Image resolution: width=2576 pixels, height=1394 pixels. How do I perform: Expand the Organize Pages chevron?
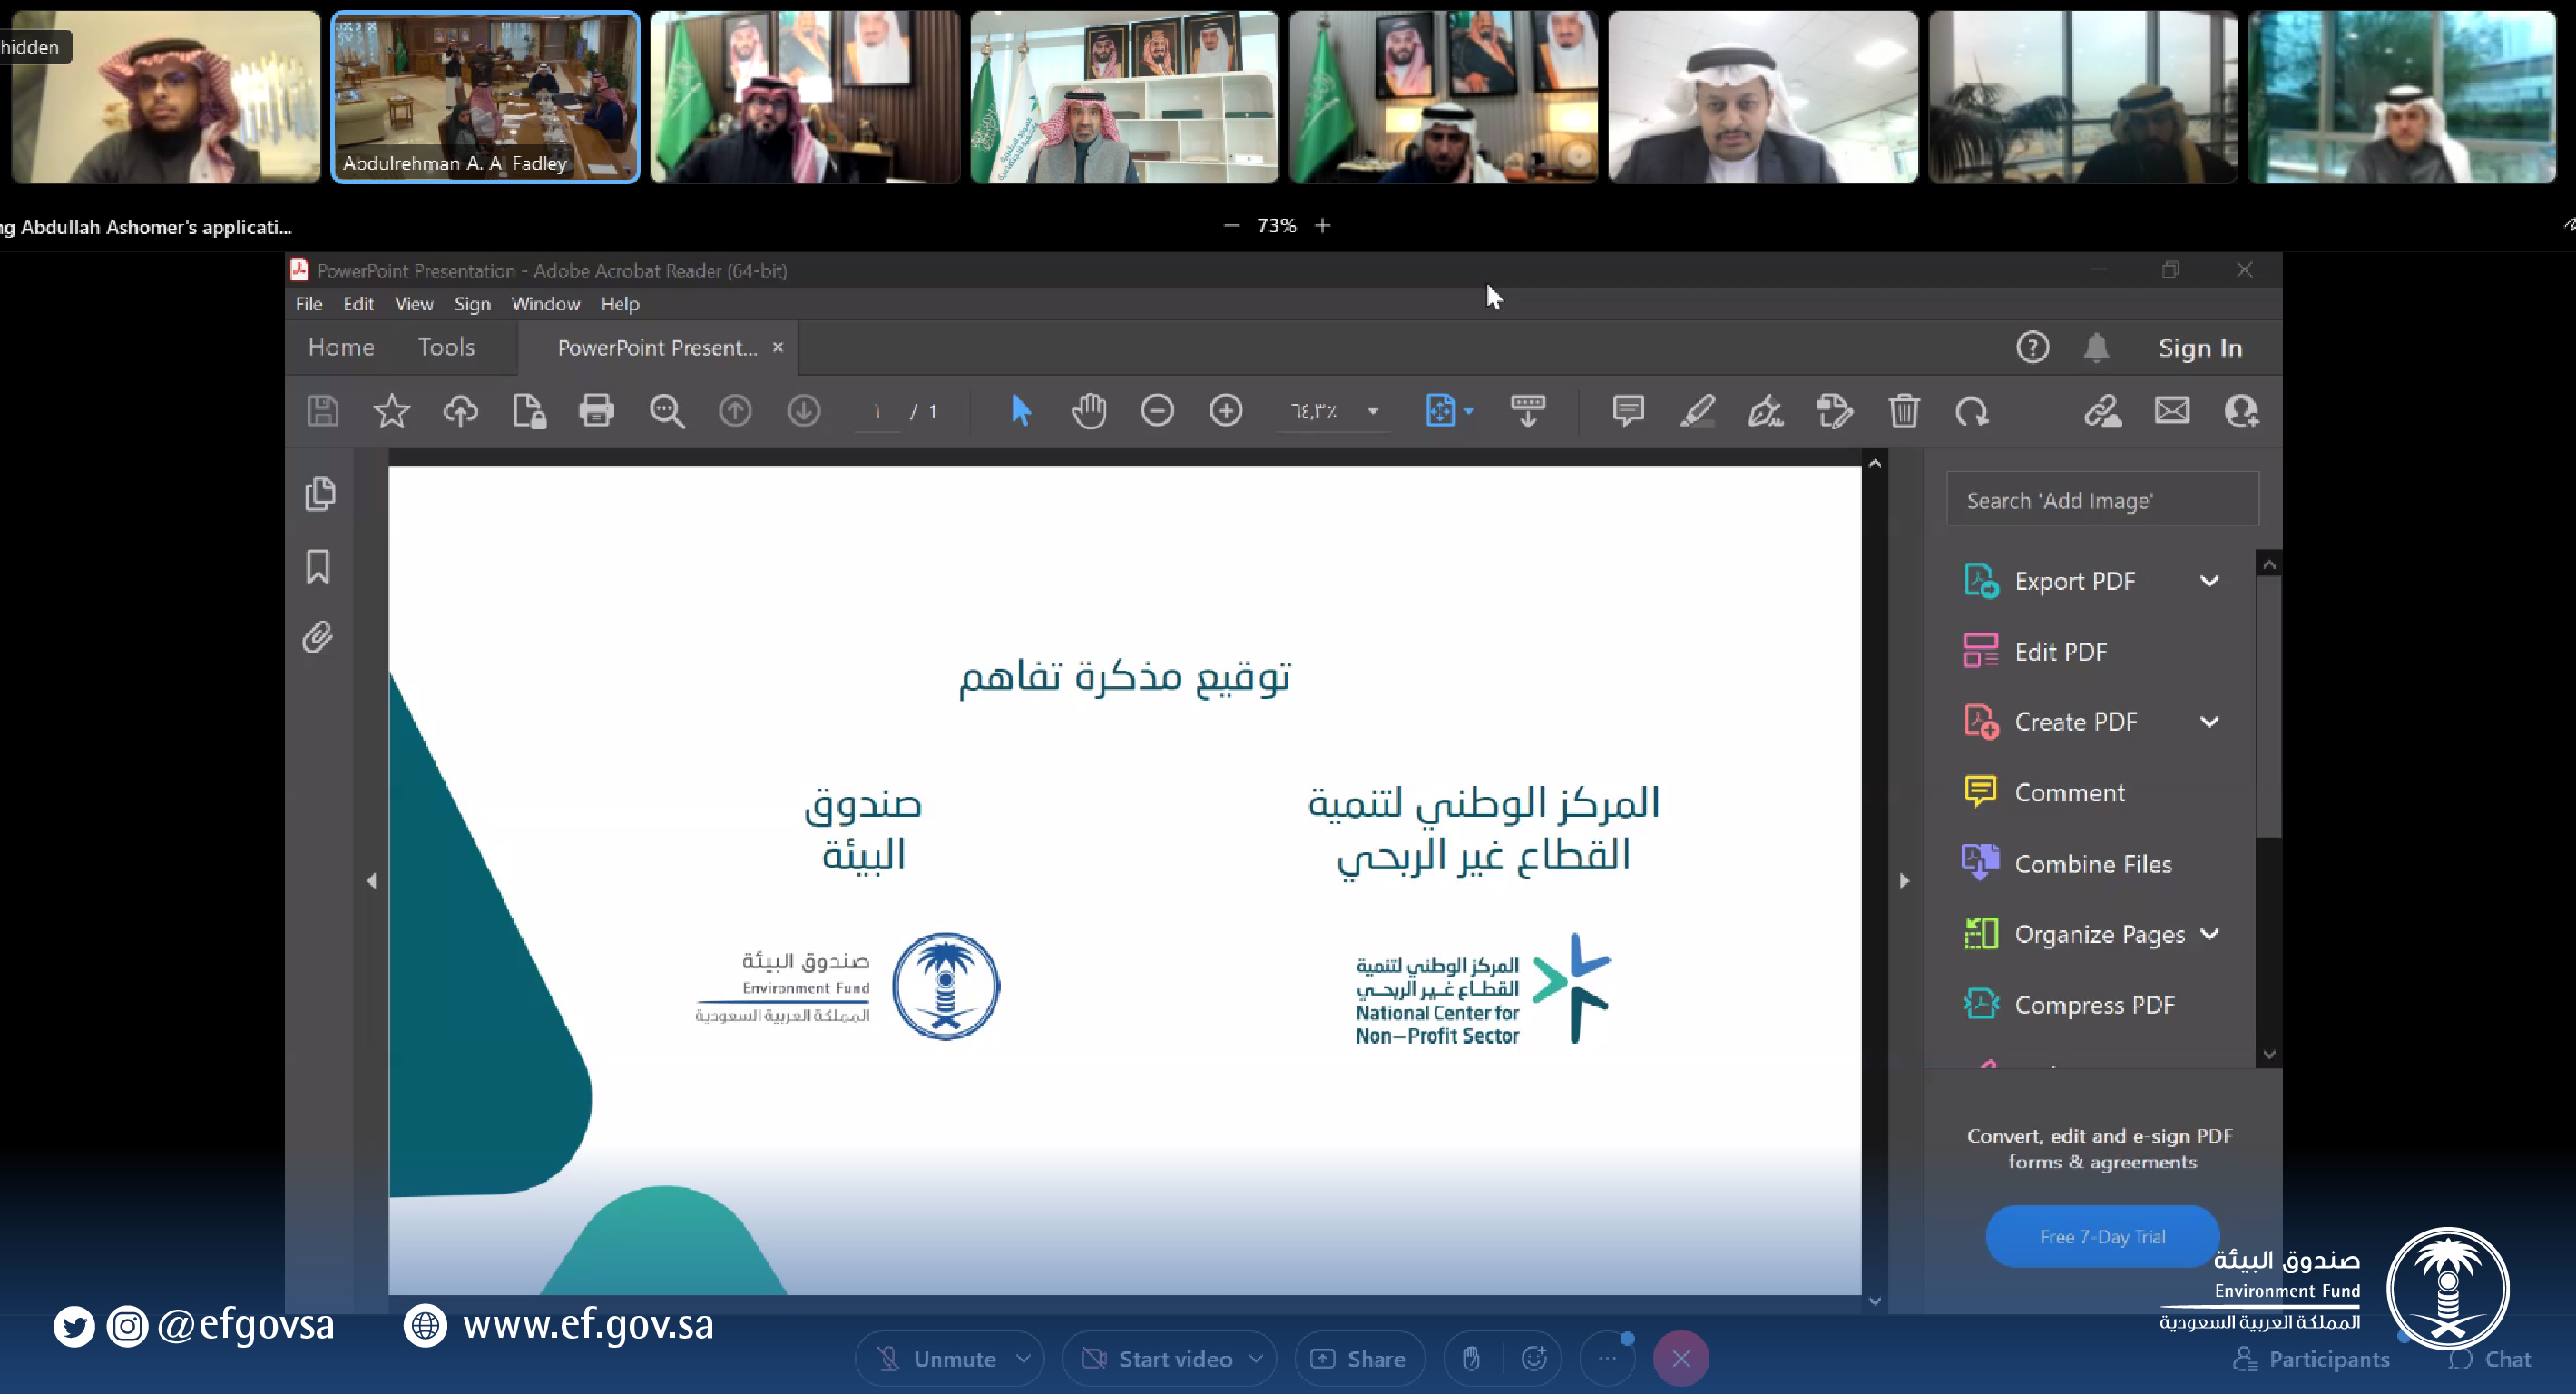coord(2210,934)
